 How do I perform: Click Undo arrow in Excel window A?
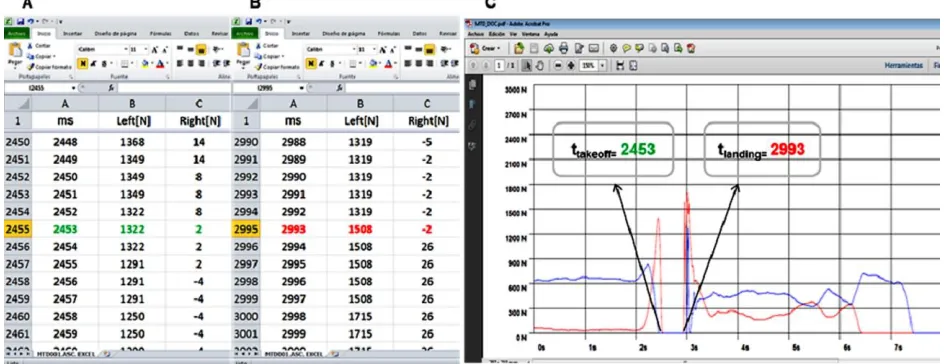pos(31,22)
